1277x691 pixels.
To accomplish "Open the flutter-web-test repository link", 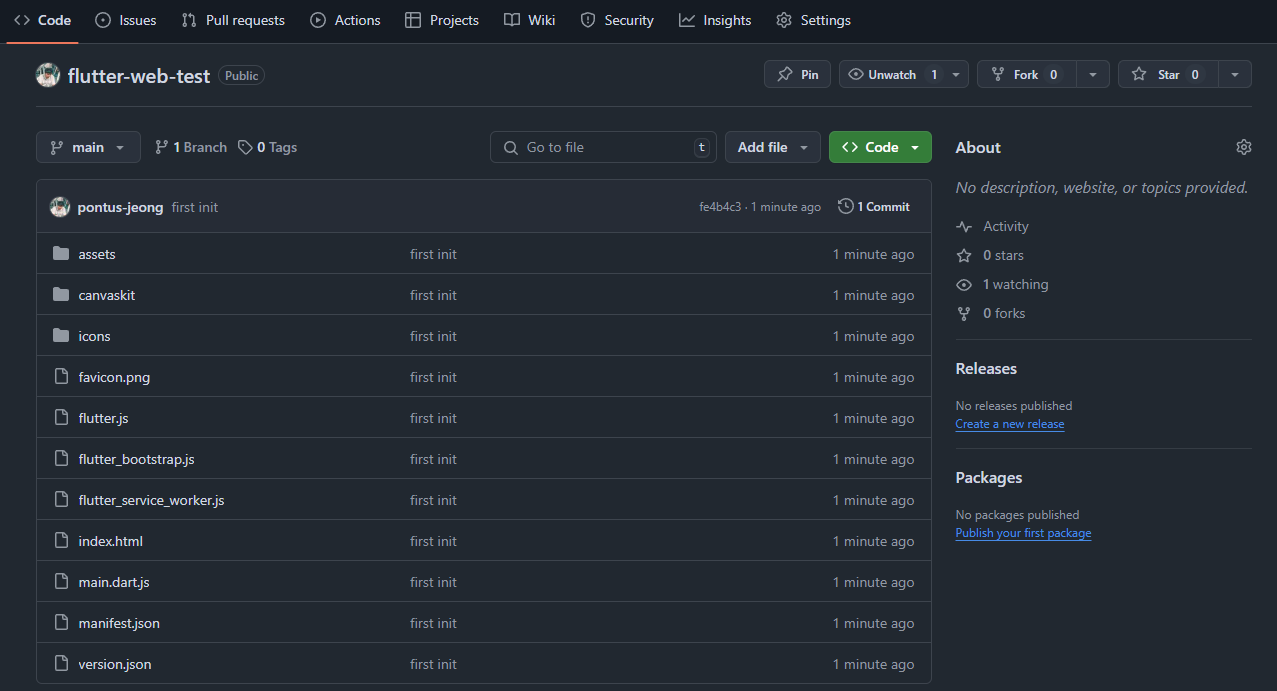I will [x=139, y=76].
